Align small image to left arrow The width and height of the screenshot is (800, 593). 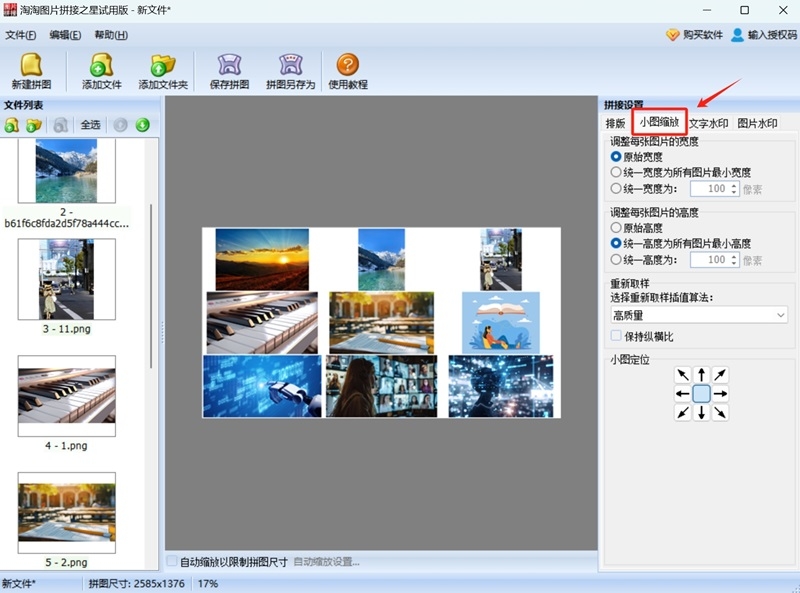tap(683, 394)
